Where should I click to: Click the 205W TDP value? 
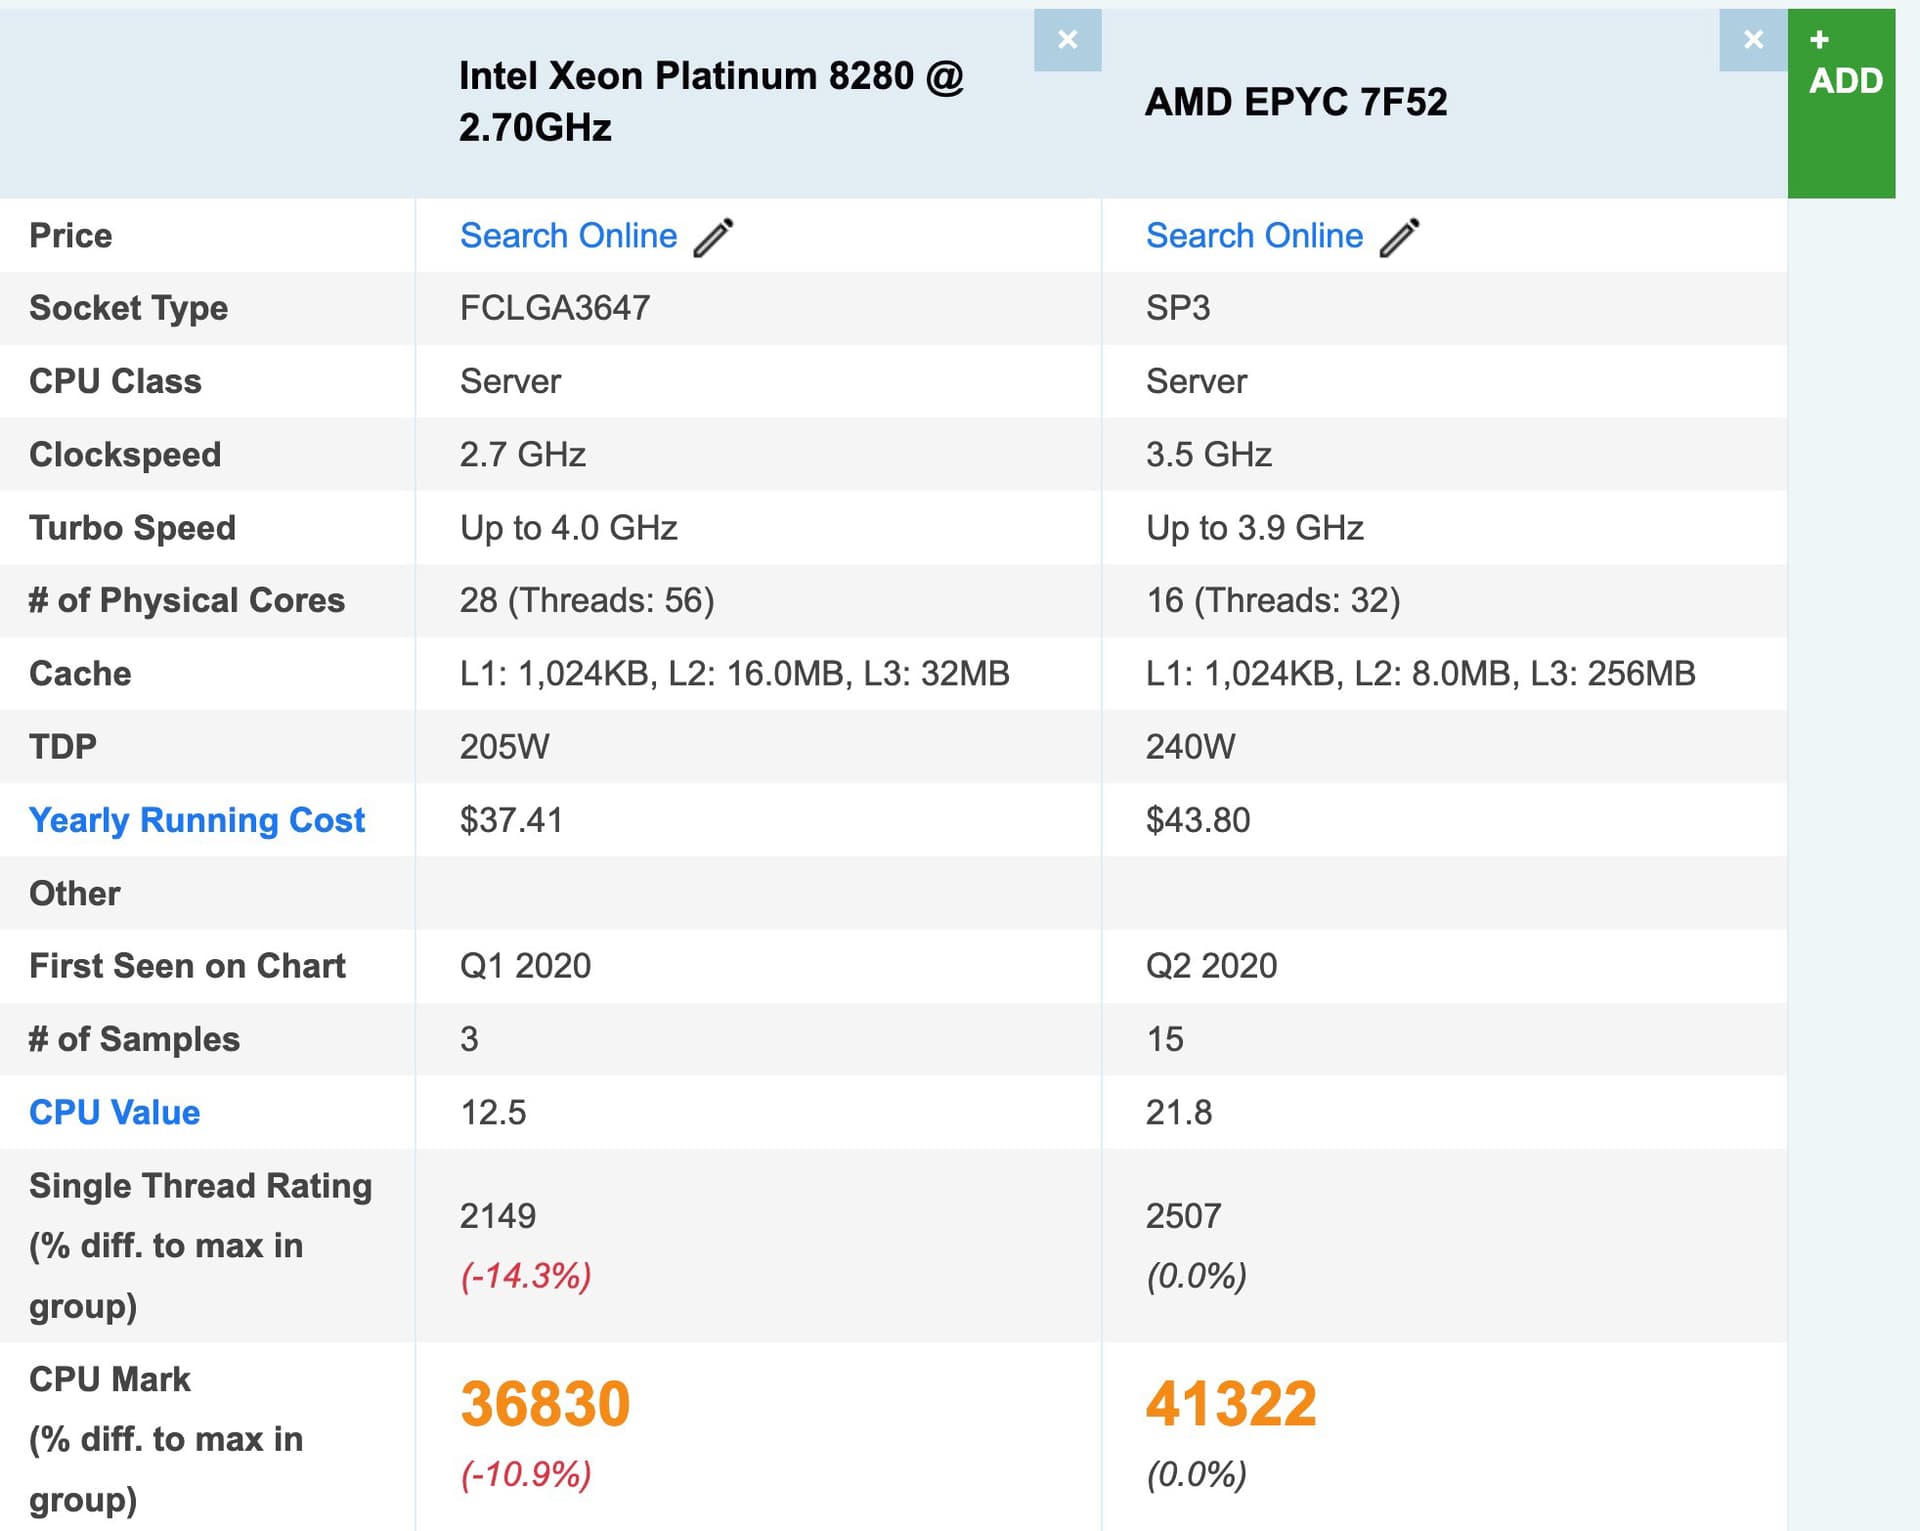point(505,747)
